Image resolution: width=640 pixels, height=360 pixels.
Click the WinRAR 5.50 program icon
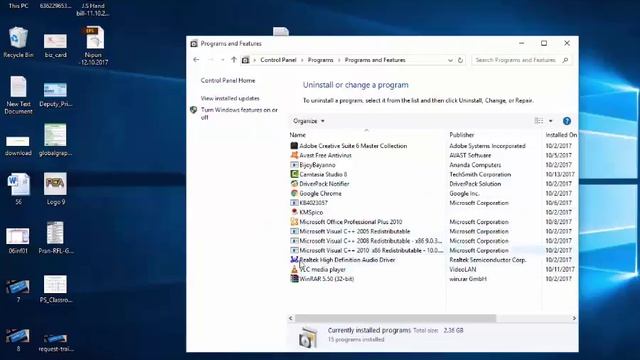tap(294, 279)
